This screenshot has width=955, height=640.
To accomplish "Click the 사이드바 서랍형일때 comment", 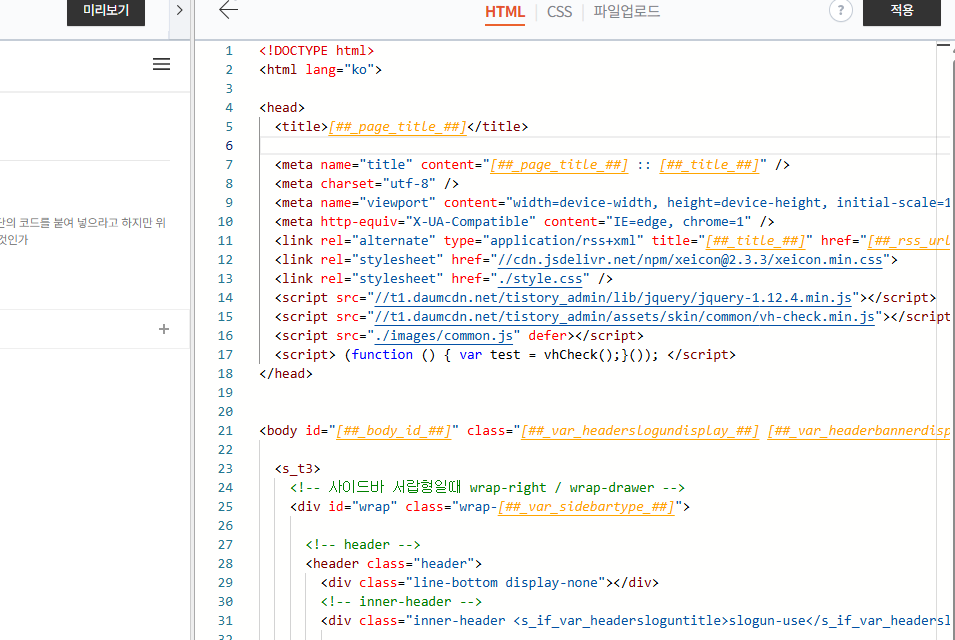I will tap(487, 488).
